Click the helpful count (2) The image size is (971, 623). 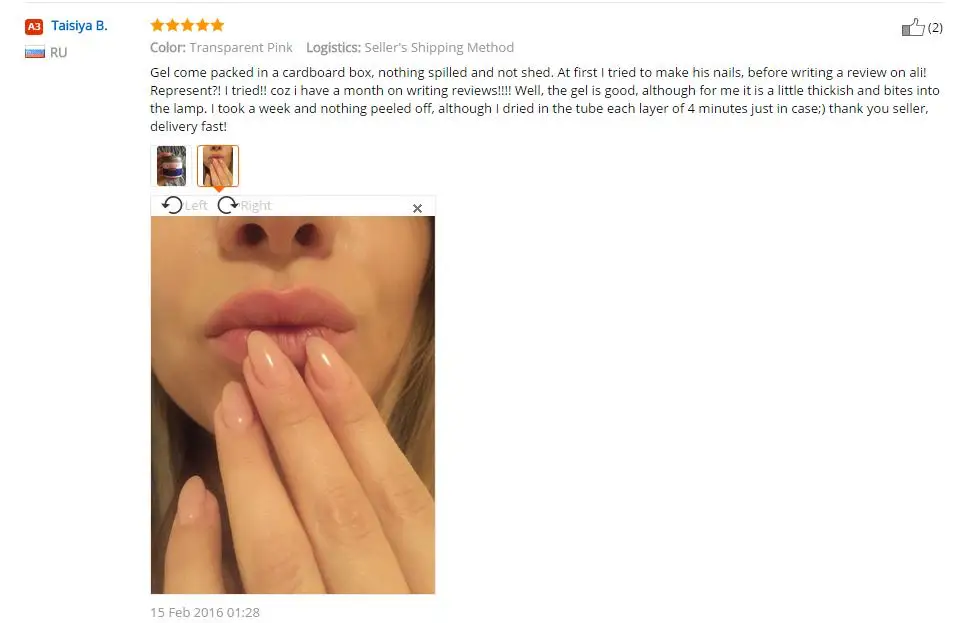pyautogui.click(x=935, y=28)
